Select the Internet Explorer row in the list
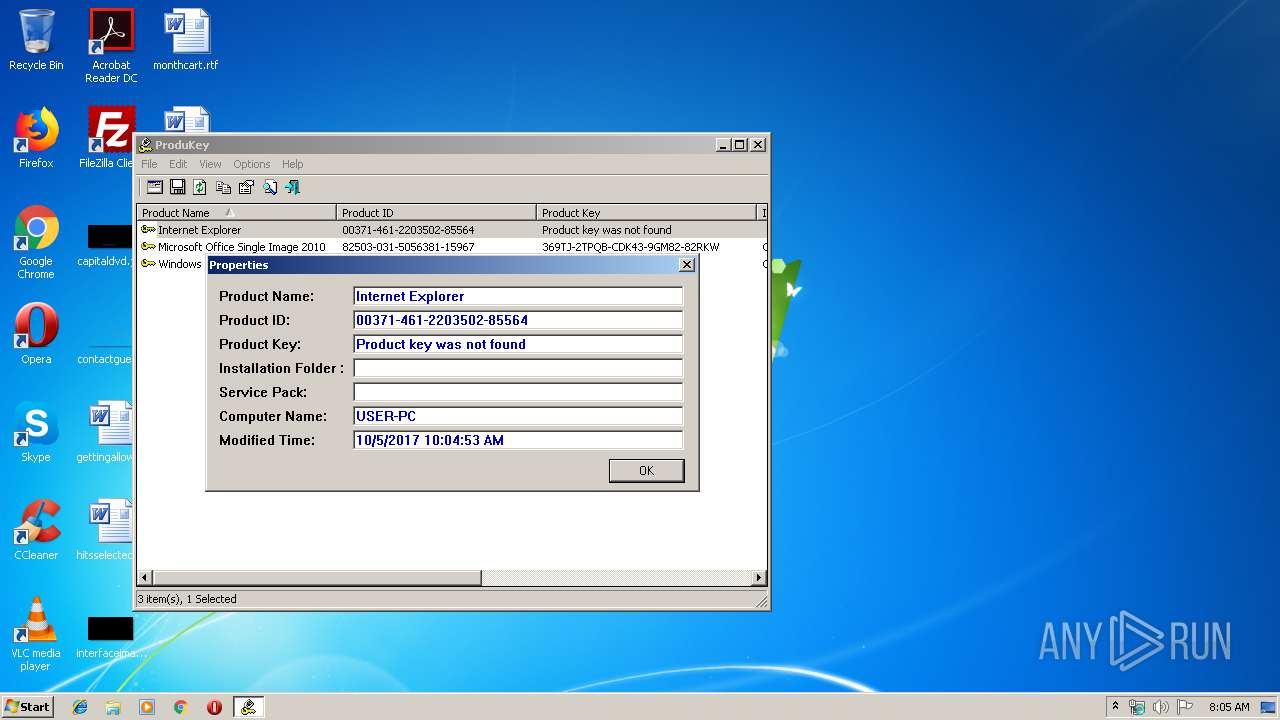1280x720 pixels. tap(452, 230)
